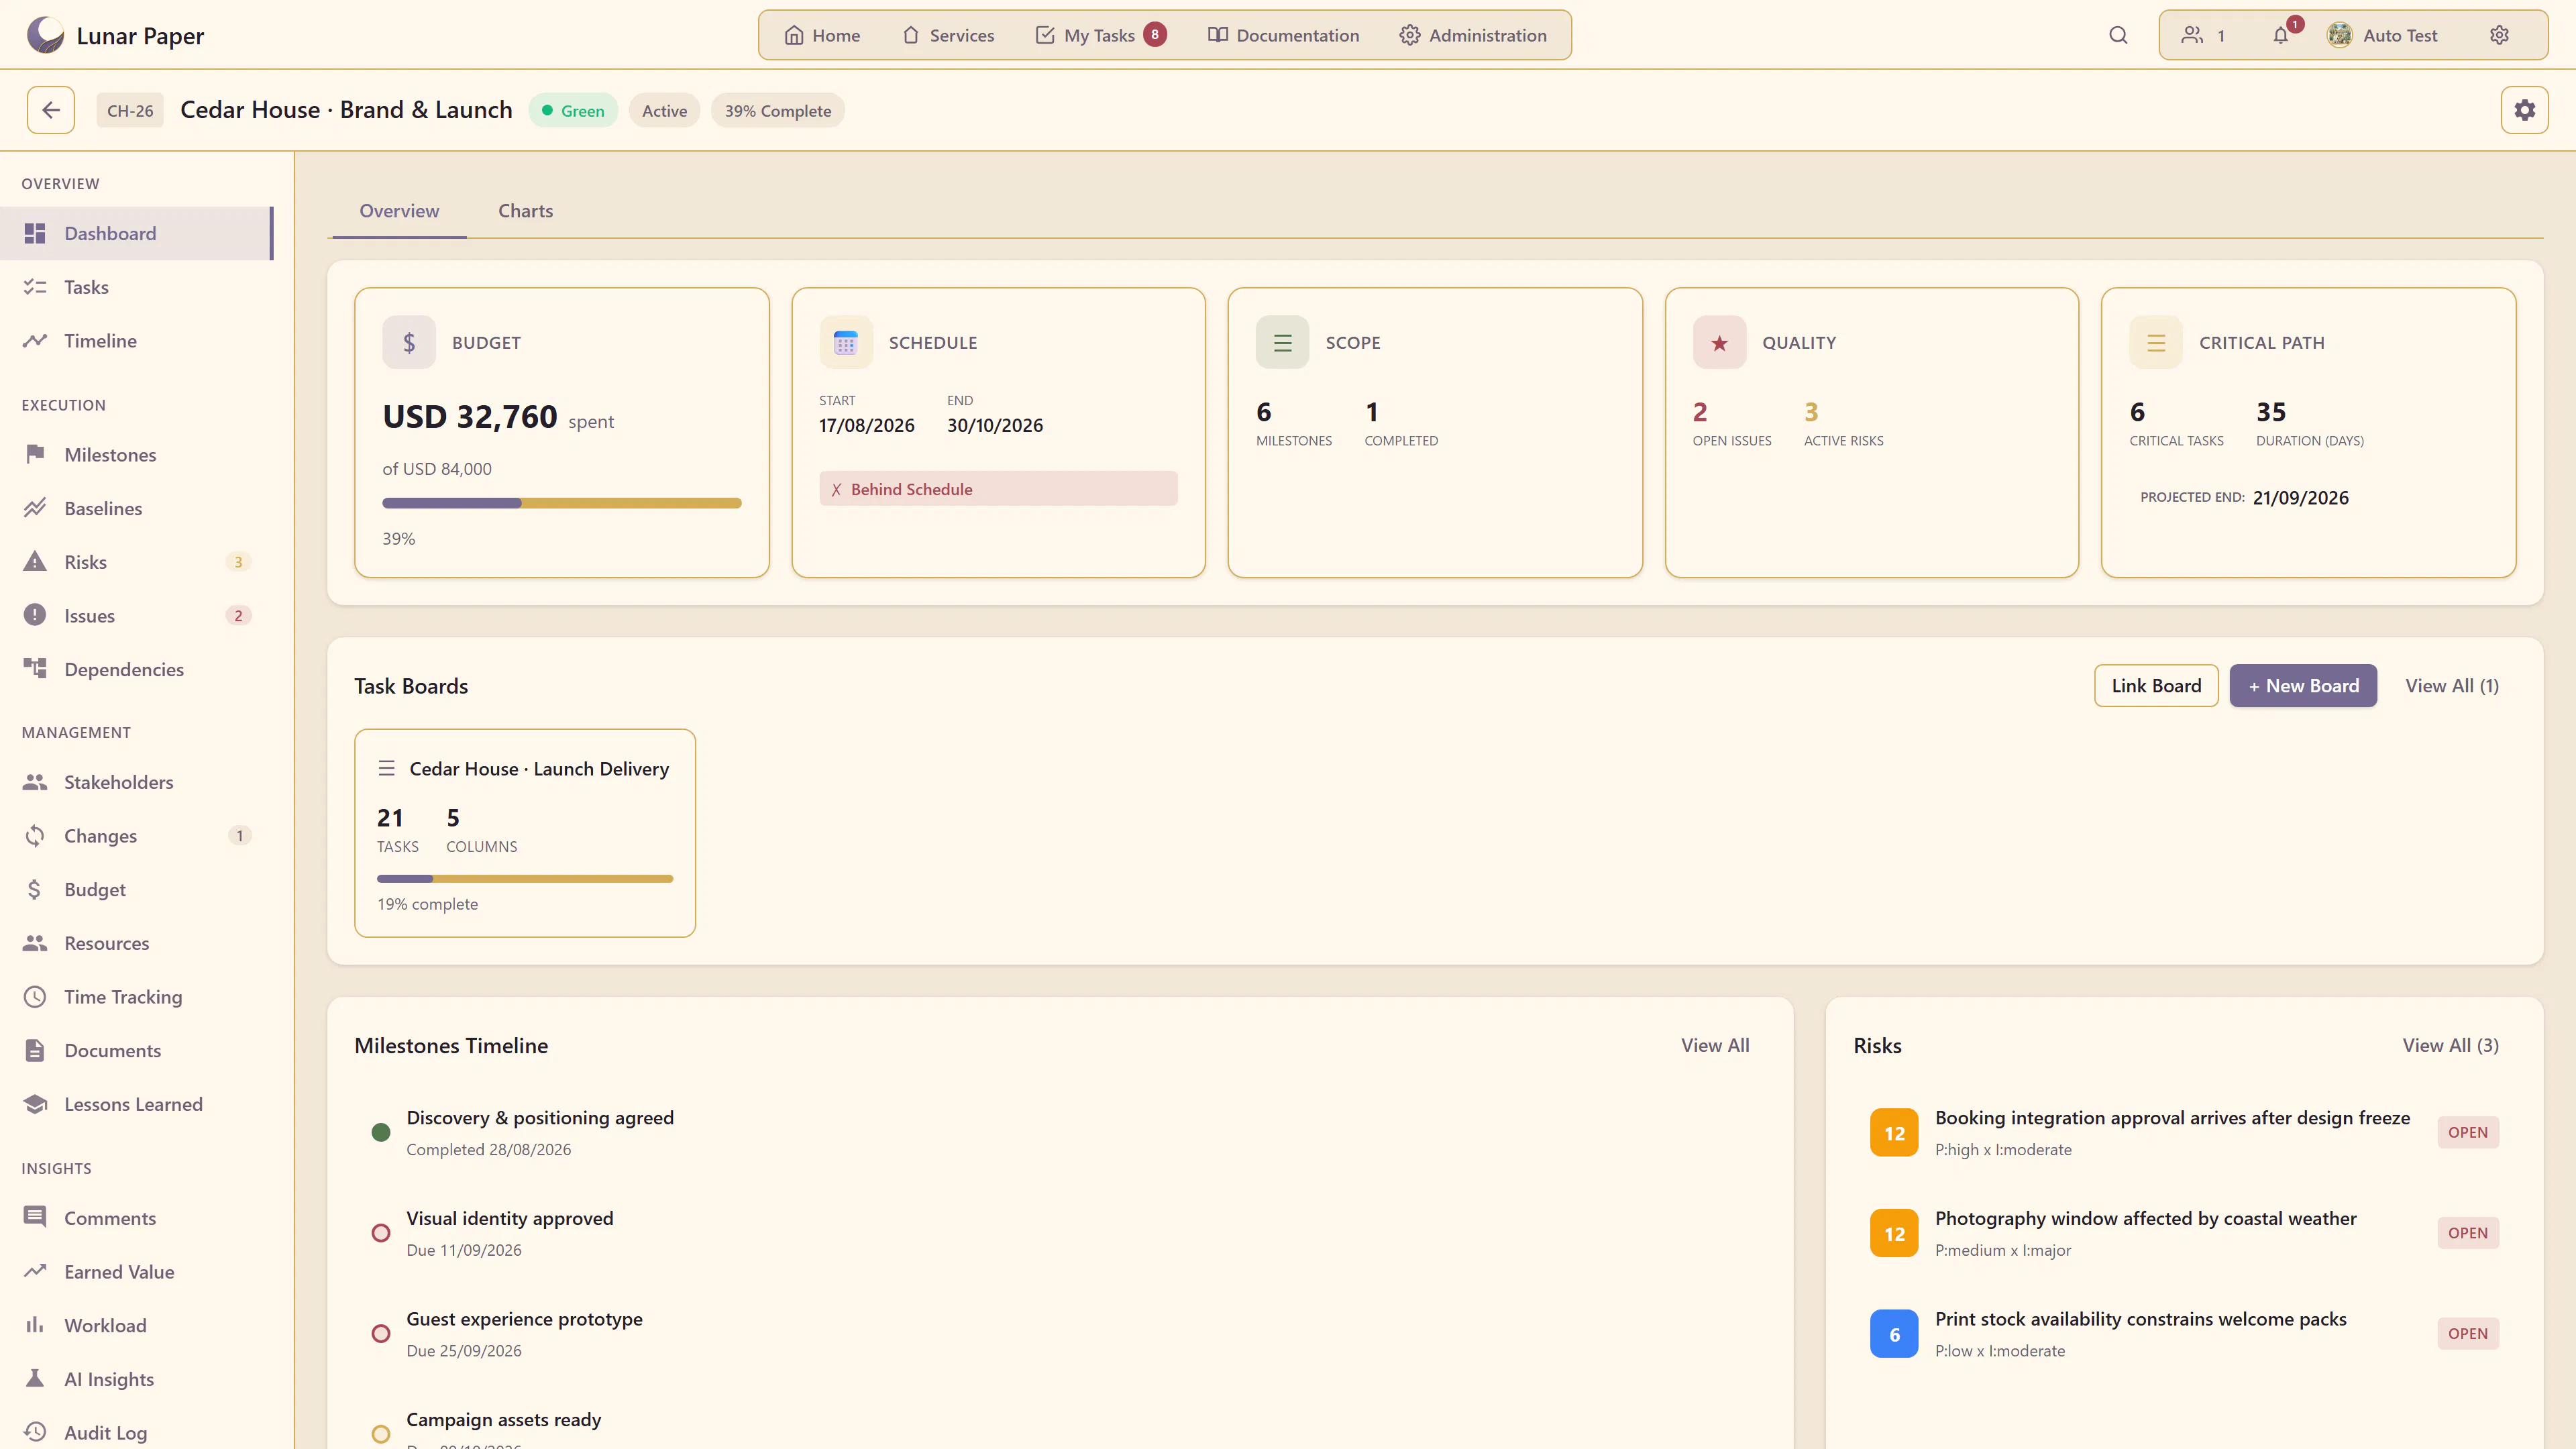The width and height of the screenshot is (2576, 1449).
Task: Open Services in top navigation
Action: [x=948, y=35]
